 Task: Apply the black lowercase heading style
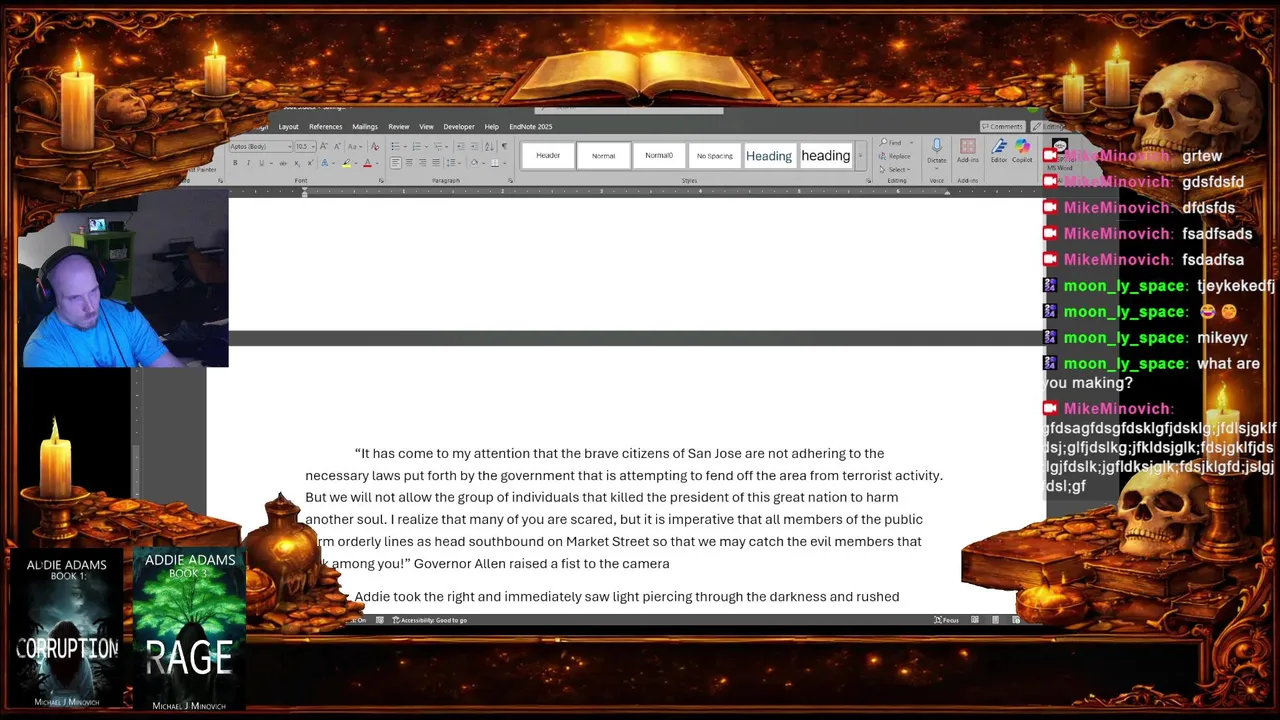pyautogui.click(x=825, y=156)
